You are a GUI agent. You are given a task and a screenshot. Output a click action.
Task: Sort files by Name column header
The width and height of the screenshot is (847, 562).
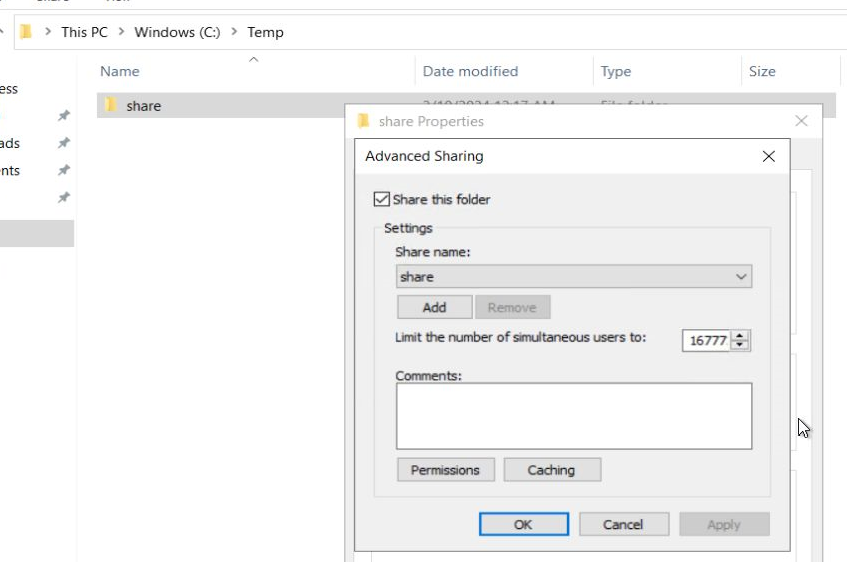tap(120, 71)
